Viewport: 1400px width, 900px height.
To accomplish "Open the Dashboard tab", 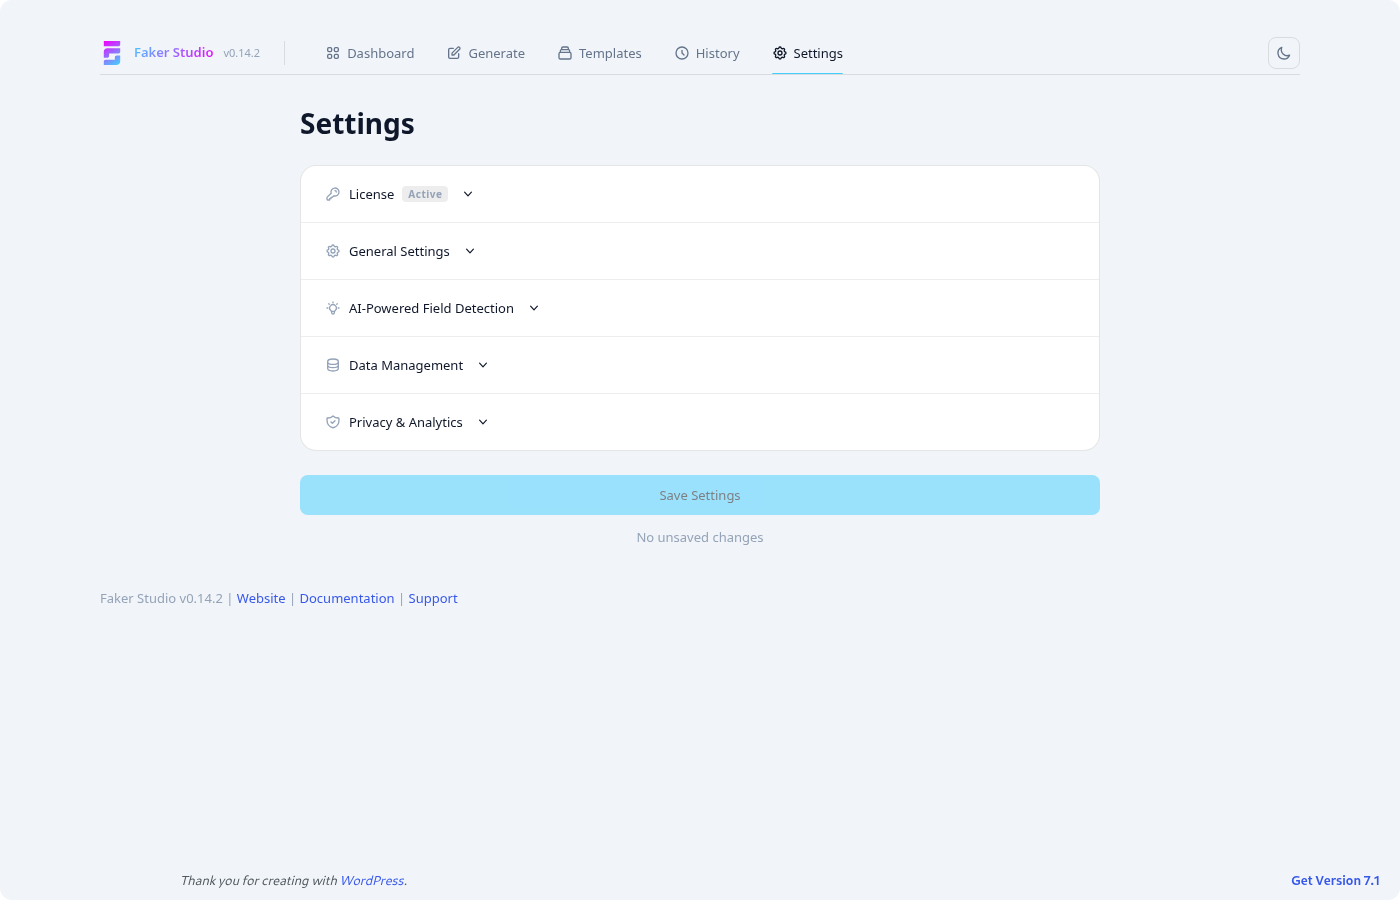I will pyautogui.click(x=370, y=53).
